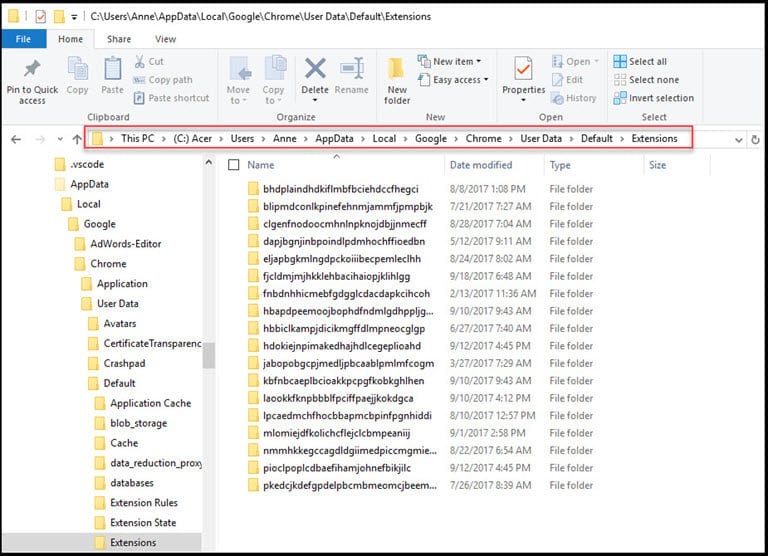The height and width of the screenshot is (556, 768).
Task: Toggle the select-all checkbox beside Name
Action: point(234,165)
